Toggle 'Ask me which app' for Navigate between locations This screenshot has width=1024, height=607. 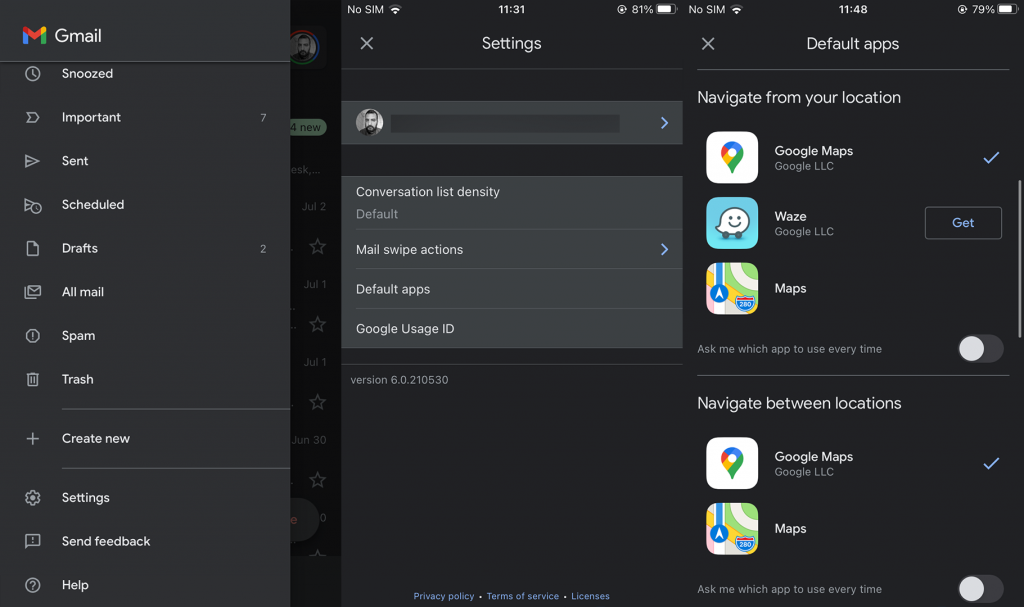(x=980, y=589)
